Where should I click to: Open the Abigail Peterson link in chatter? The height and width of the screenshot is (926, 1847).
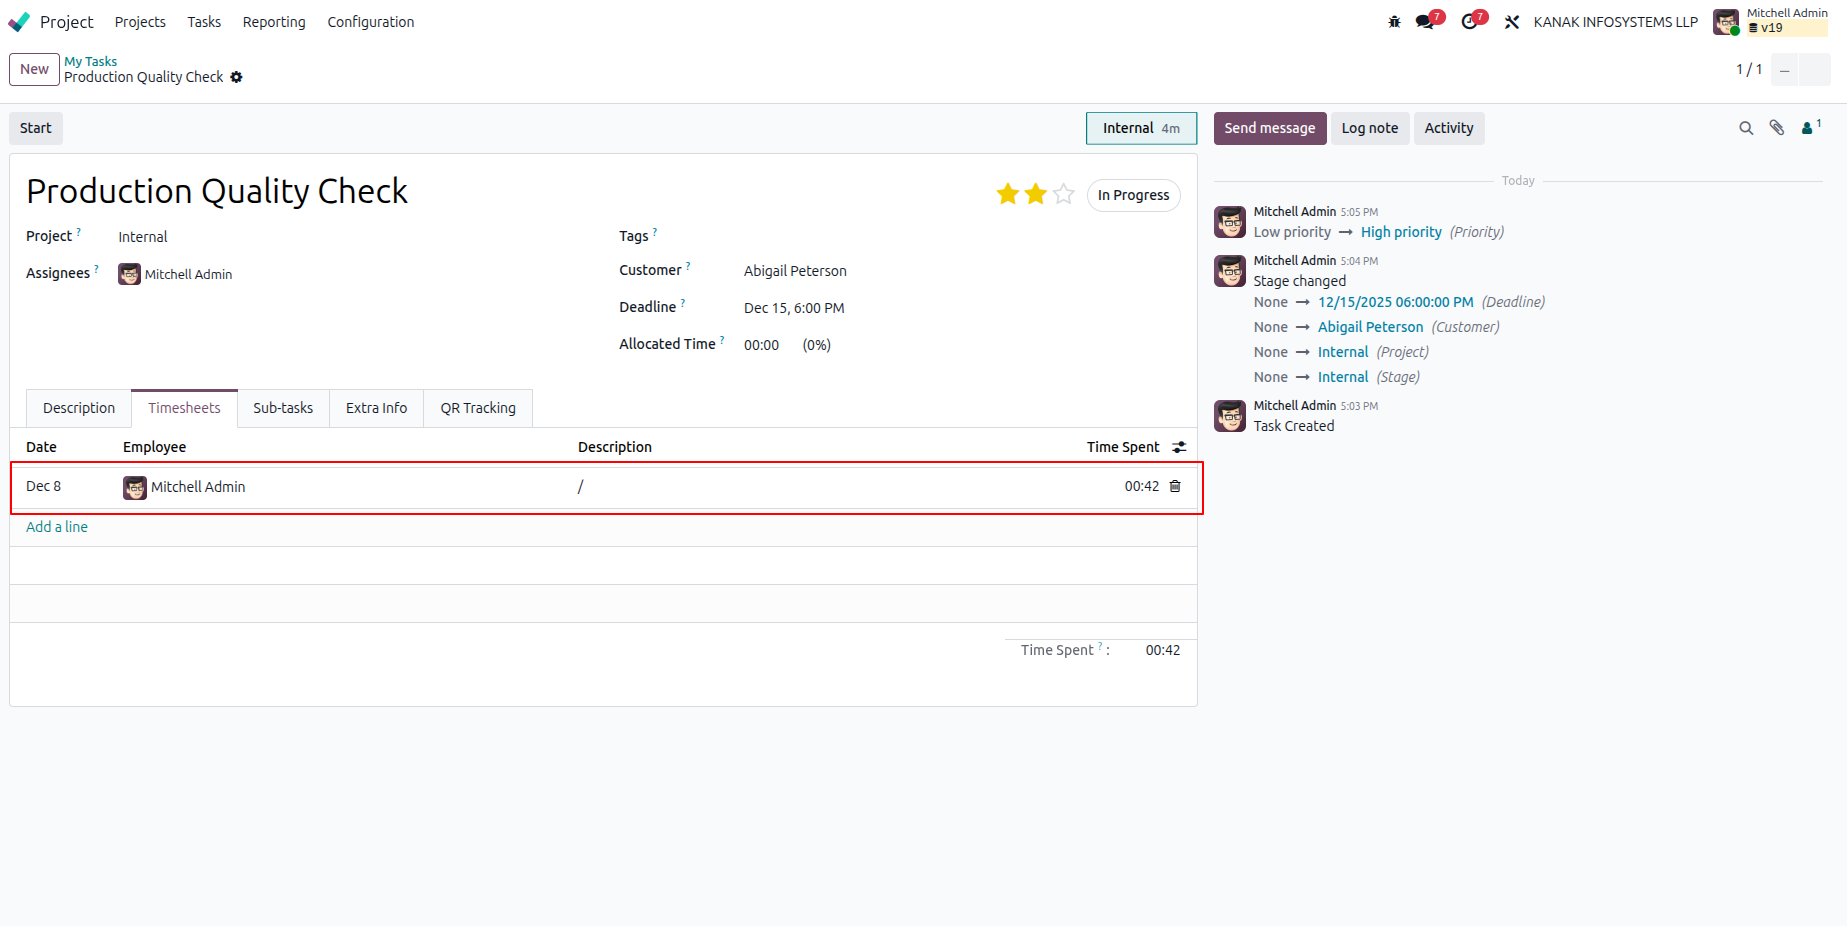tap(1370, 327)
